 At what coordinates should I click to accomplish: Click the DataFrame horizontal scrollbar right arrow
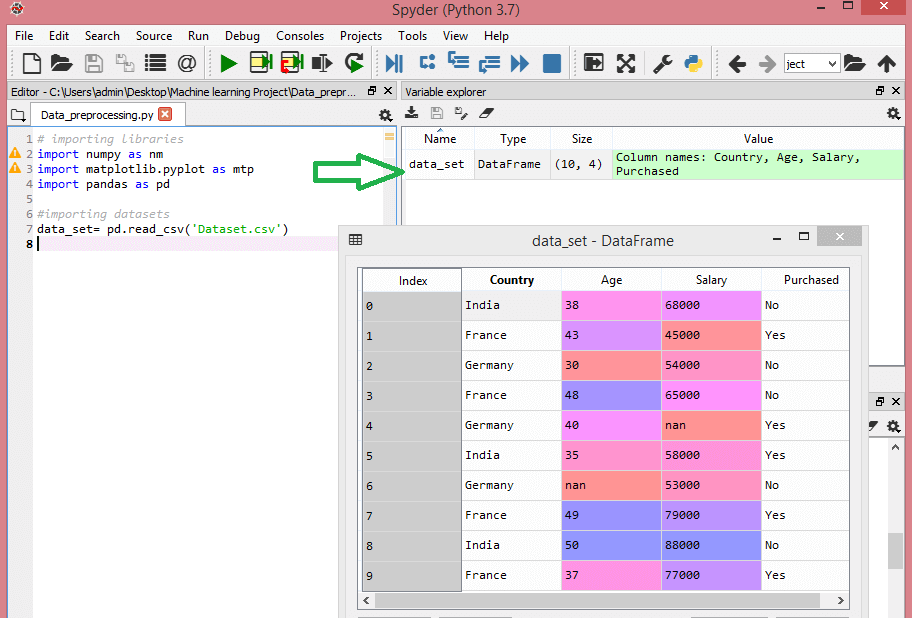(x=842, y=601)
